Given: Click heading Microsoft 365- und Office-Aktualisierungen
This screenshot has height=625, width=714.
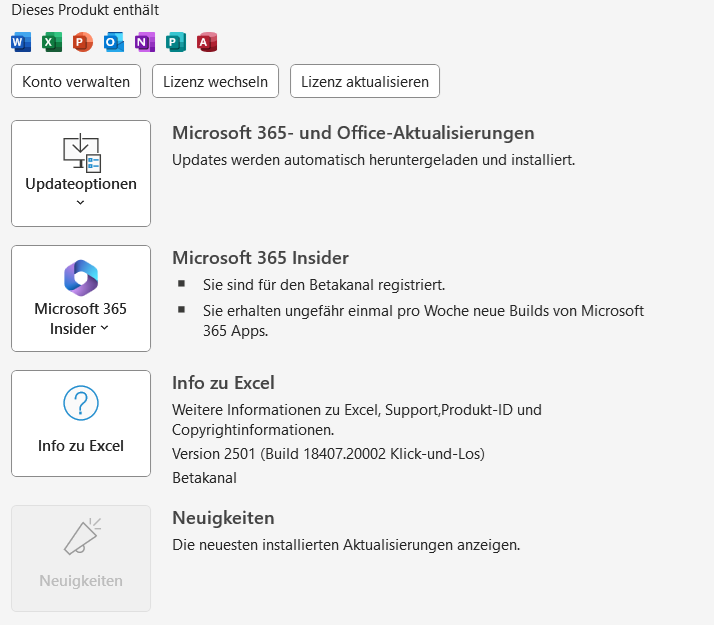Looking at the screenshot, I should pyautogui.click(x=353, y=133).
